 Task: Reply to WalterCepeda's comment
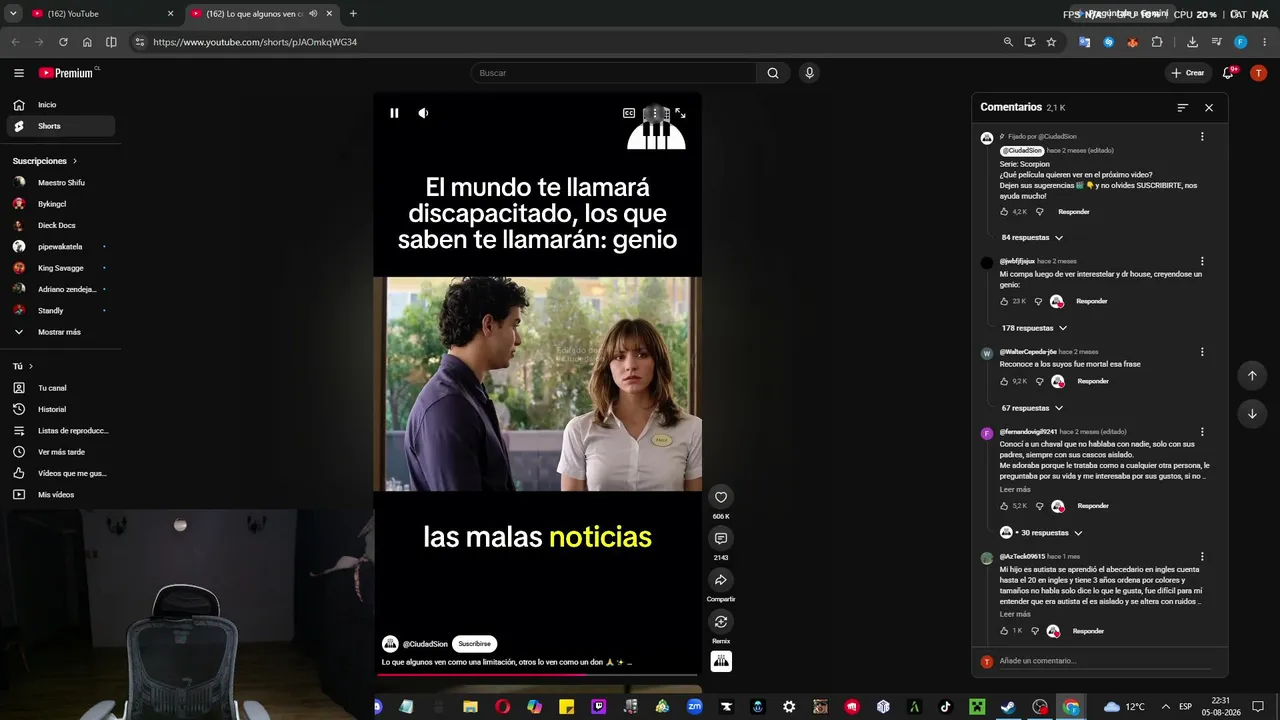pyautogui.click(x=1093, y=381)
